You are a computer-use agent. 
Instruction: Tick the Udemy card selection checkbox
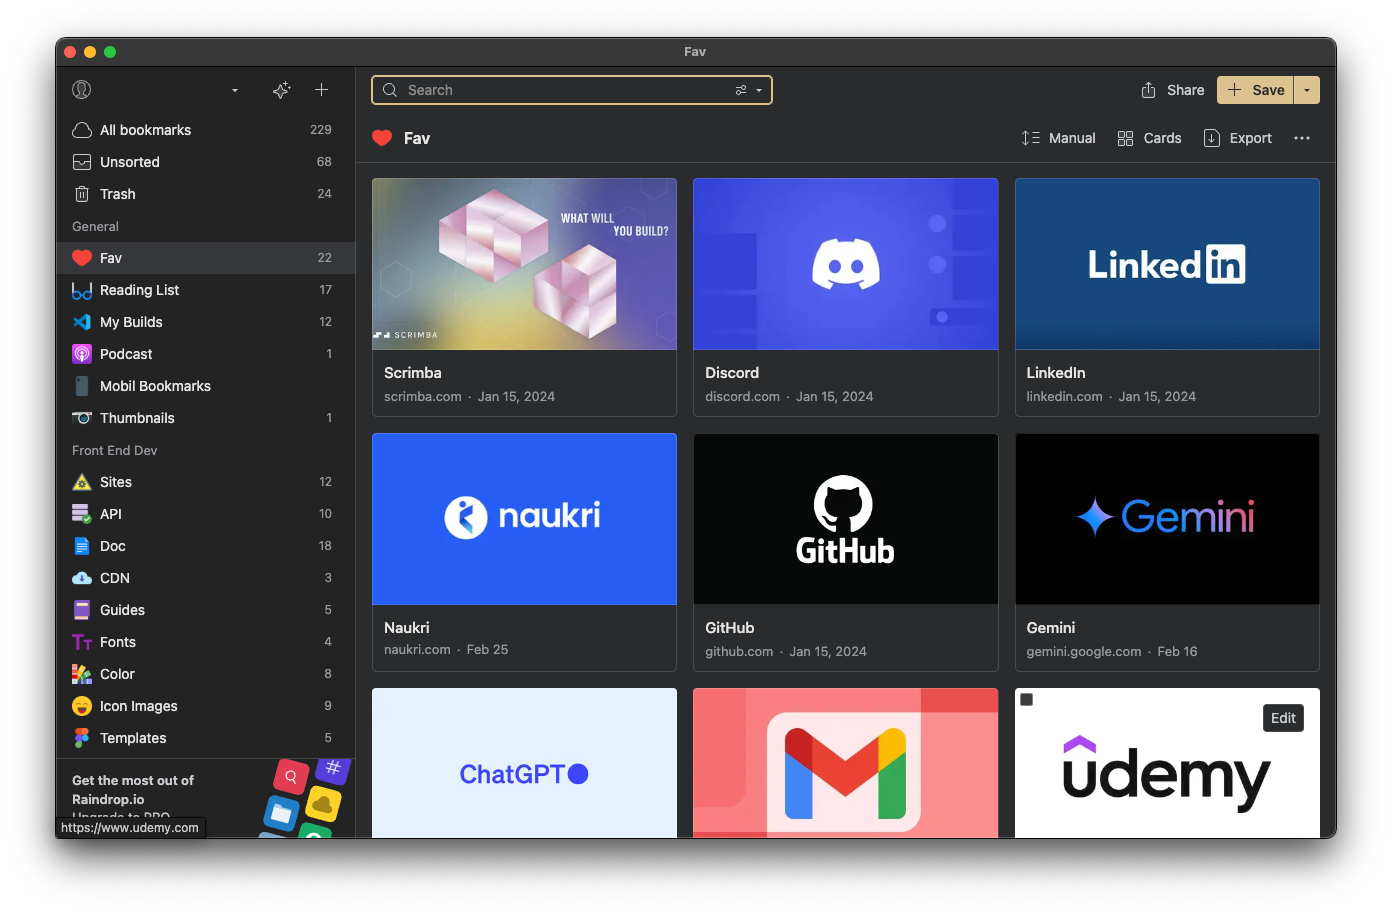pyautogui.click(x=1026, y=699)
